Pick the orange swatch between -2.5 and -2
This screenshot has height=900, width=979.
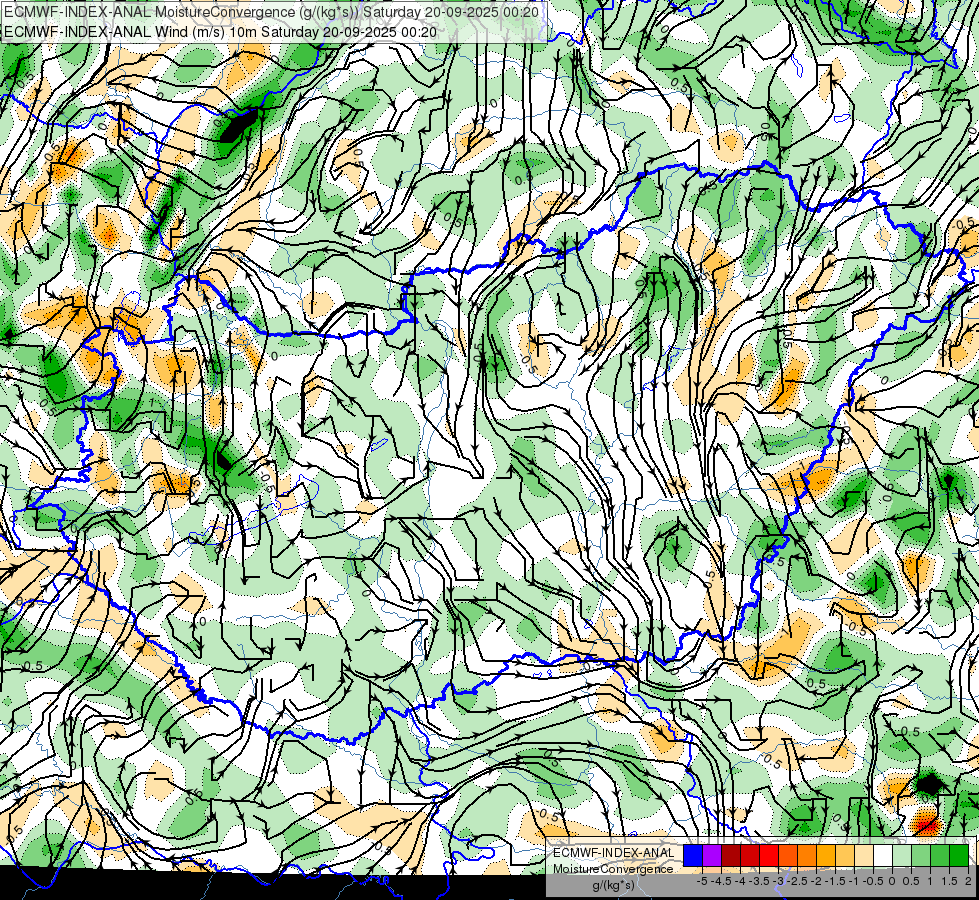pos(807,855)
